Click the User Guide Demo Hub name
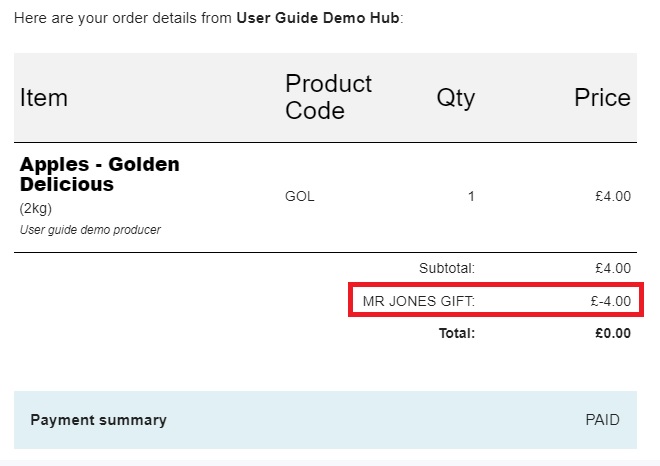This screenshot has height=466, width=660. coord(318,19)
